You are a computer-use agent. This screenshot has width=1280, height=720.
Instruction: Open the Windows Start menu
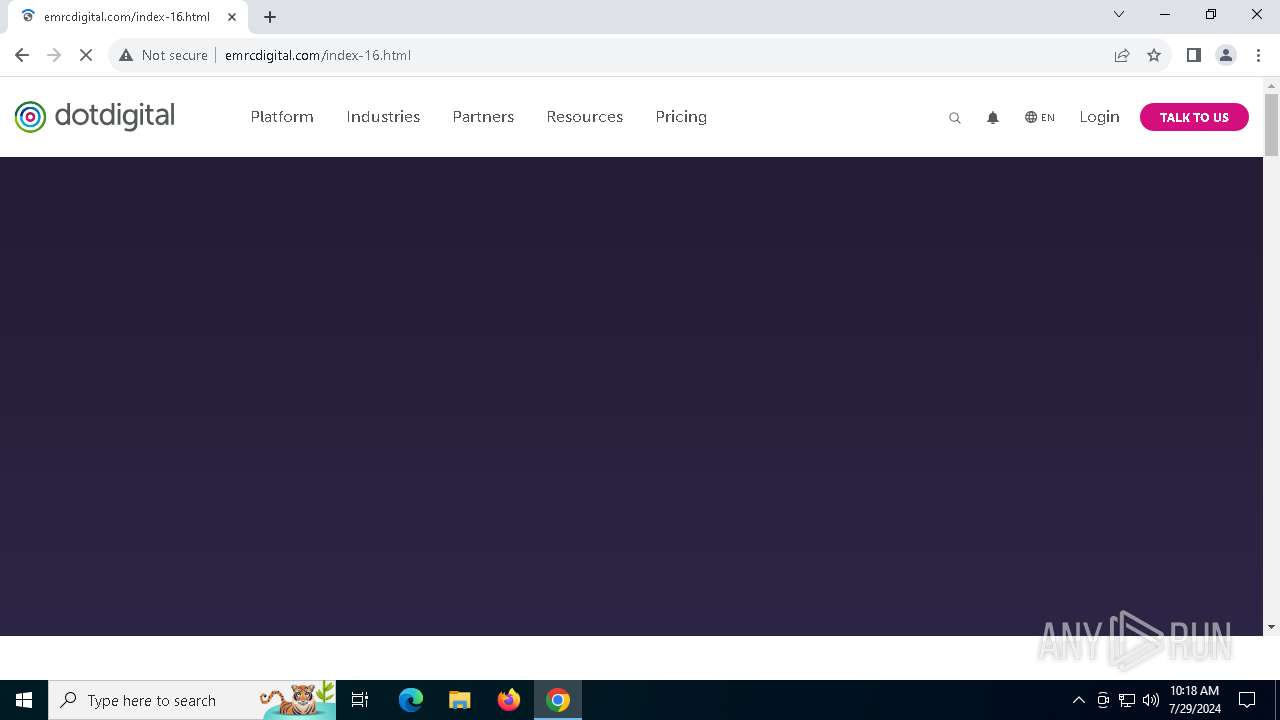[x=24, y=700]
